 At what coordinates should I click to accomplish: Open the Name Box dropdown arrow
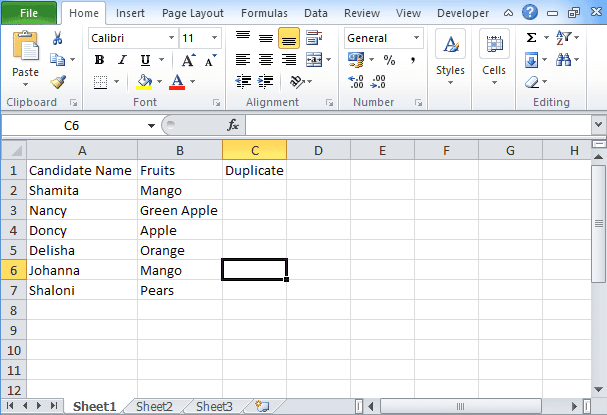click(151, 125)
